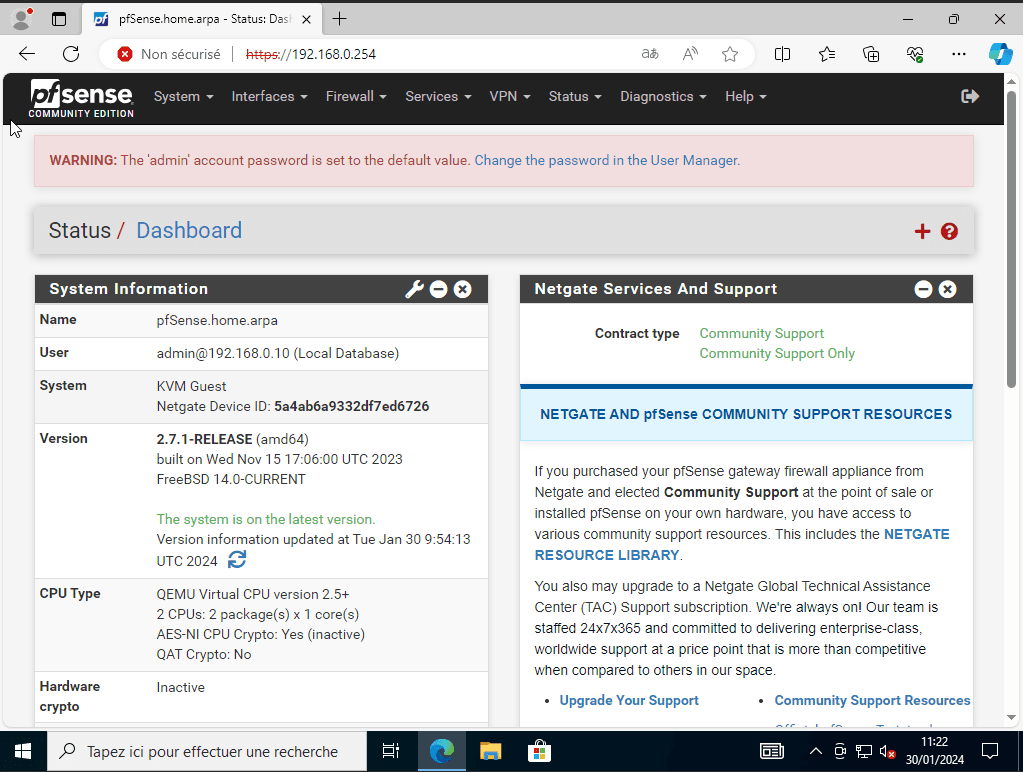The image size is (1023, 772).
Task: Click the plus icon to add widget
Action: (922, 232)
